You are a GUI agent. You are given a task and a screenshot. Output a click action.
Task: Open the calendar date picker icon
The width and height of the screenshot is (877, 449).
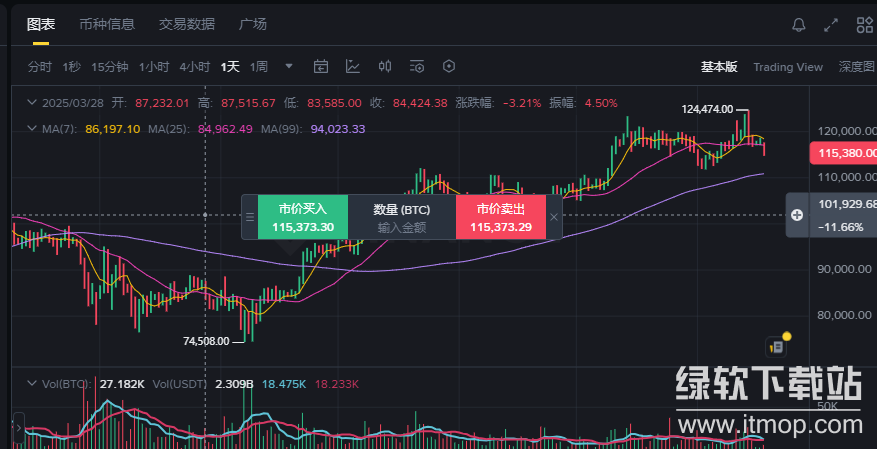pyautogui.click(x=321, y=67)
